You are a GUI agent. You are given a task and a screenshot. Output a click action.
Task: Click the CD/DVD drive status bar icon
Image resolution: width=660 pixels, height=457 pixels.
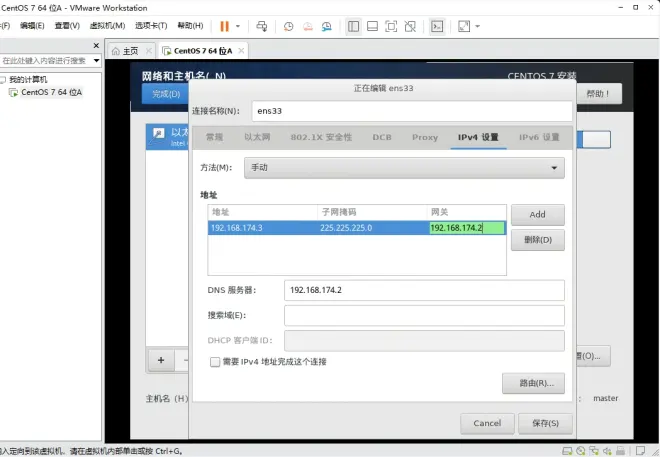pyautogui.click(x=581, y=451)
